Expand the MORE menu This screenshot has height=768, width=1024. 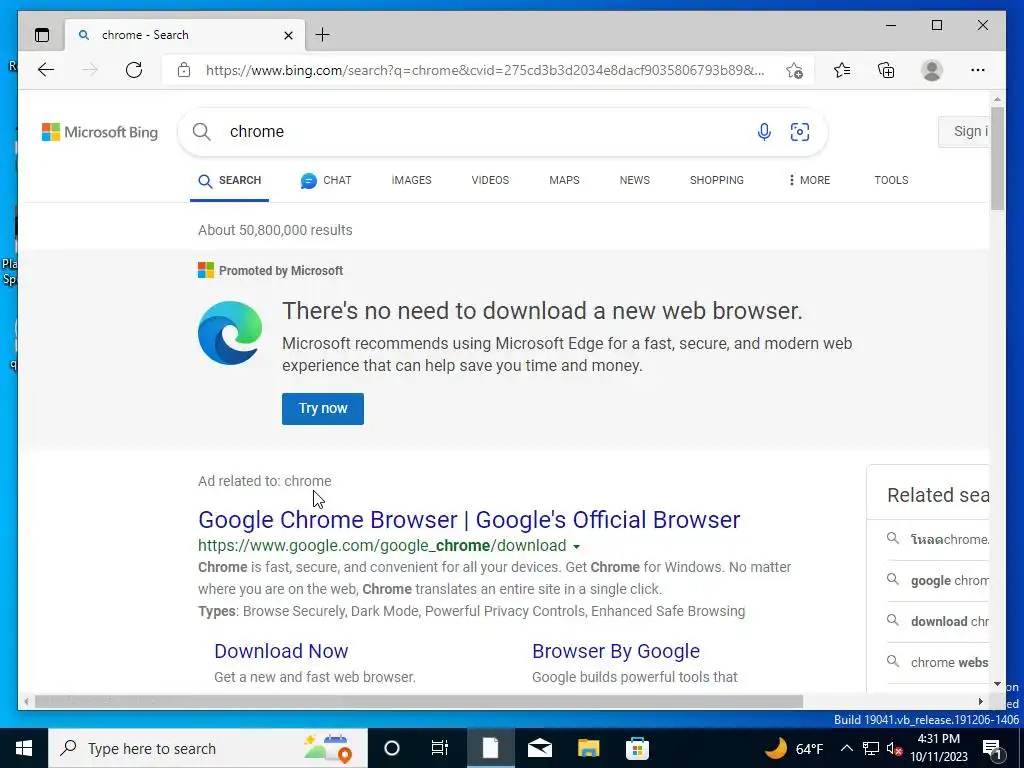tap(809, 180)
